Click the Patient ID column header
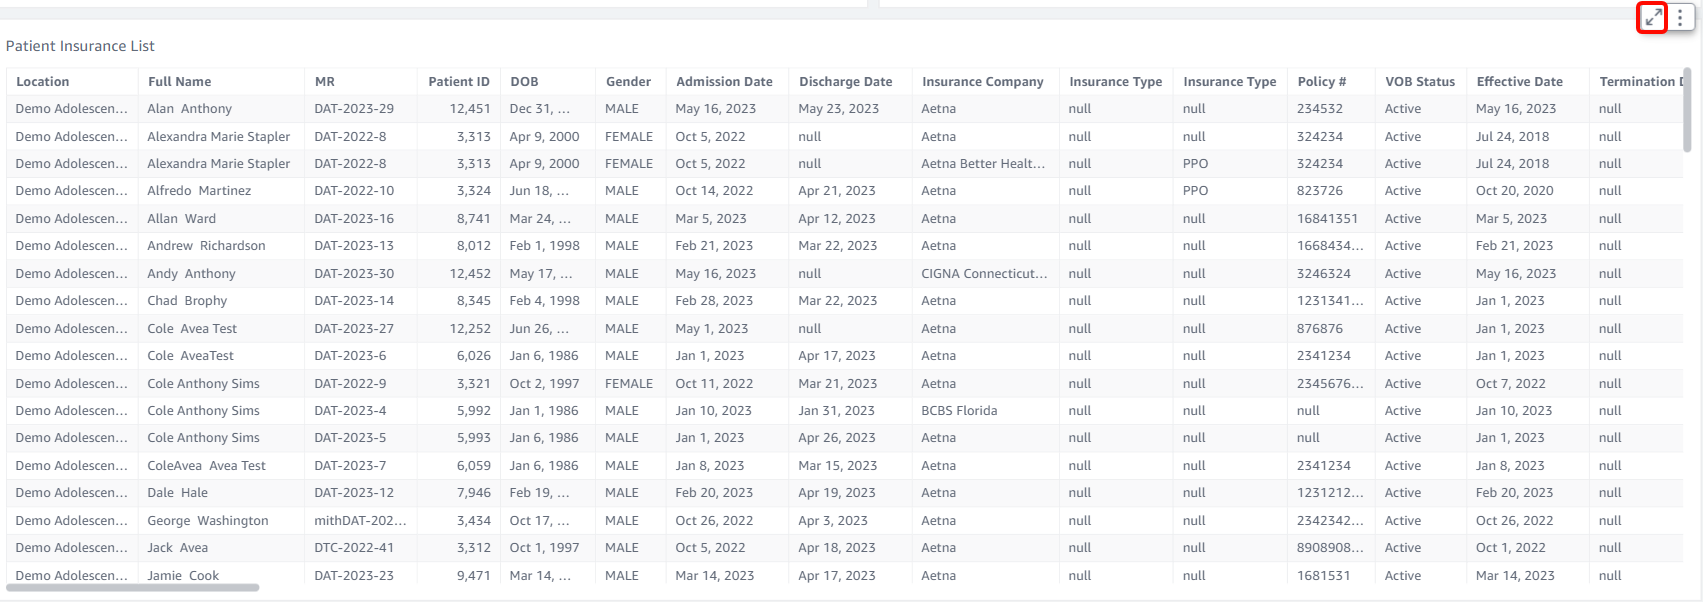This screenshot has height=608, width=1703. pyautogui.click(x=458, y=82)
